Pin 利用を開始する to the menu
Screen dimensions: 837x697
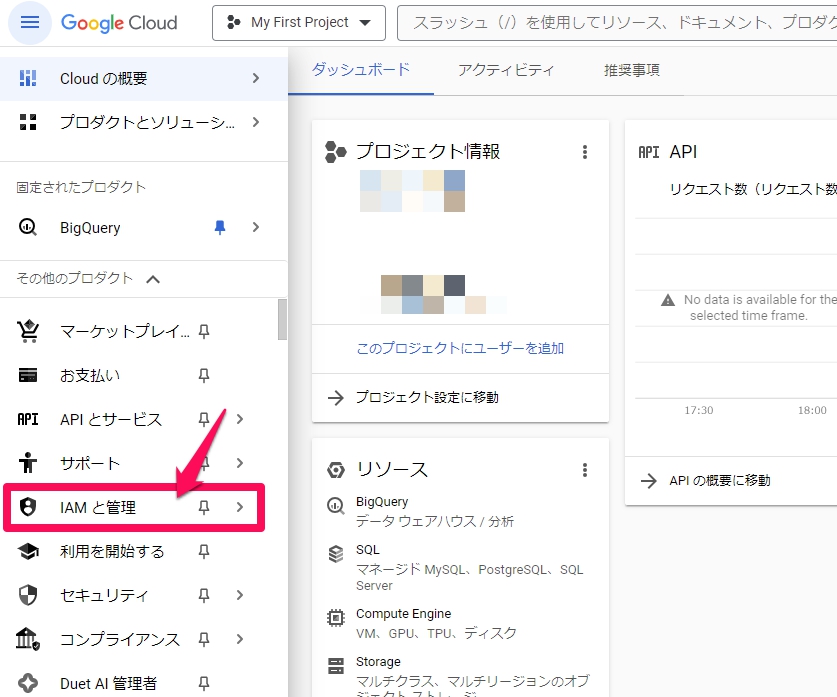pos(203,551)
